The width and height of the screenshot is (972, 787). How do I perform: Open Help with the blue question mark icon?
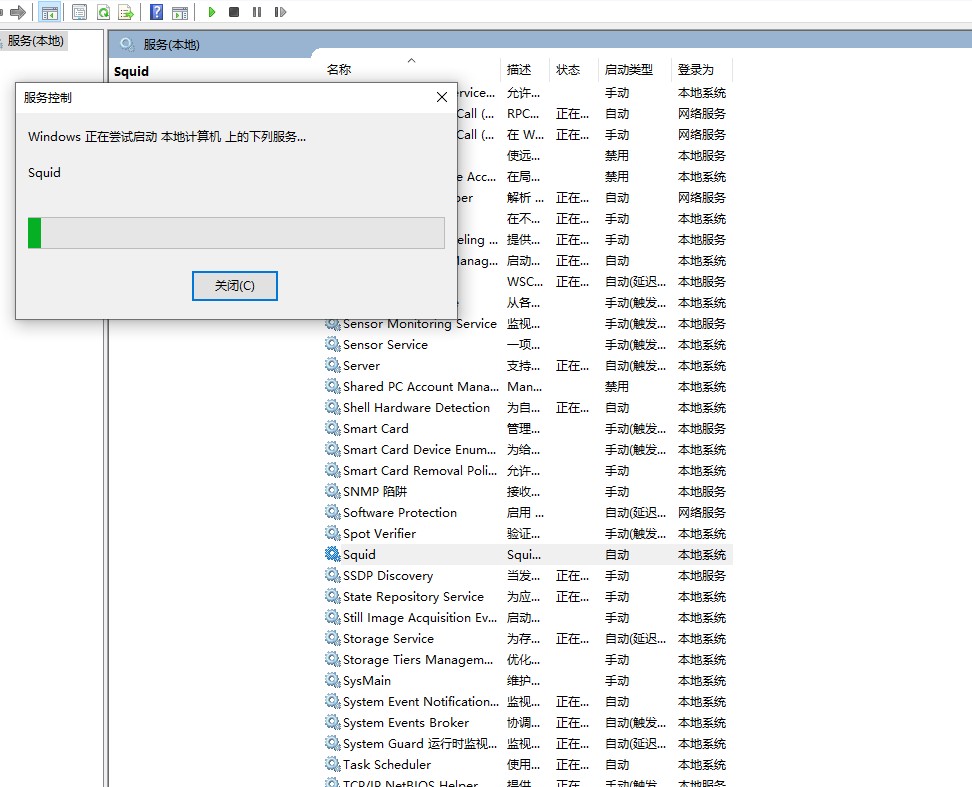pos(156,12)
